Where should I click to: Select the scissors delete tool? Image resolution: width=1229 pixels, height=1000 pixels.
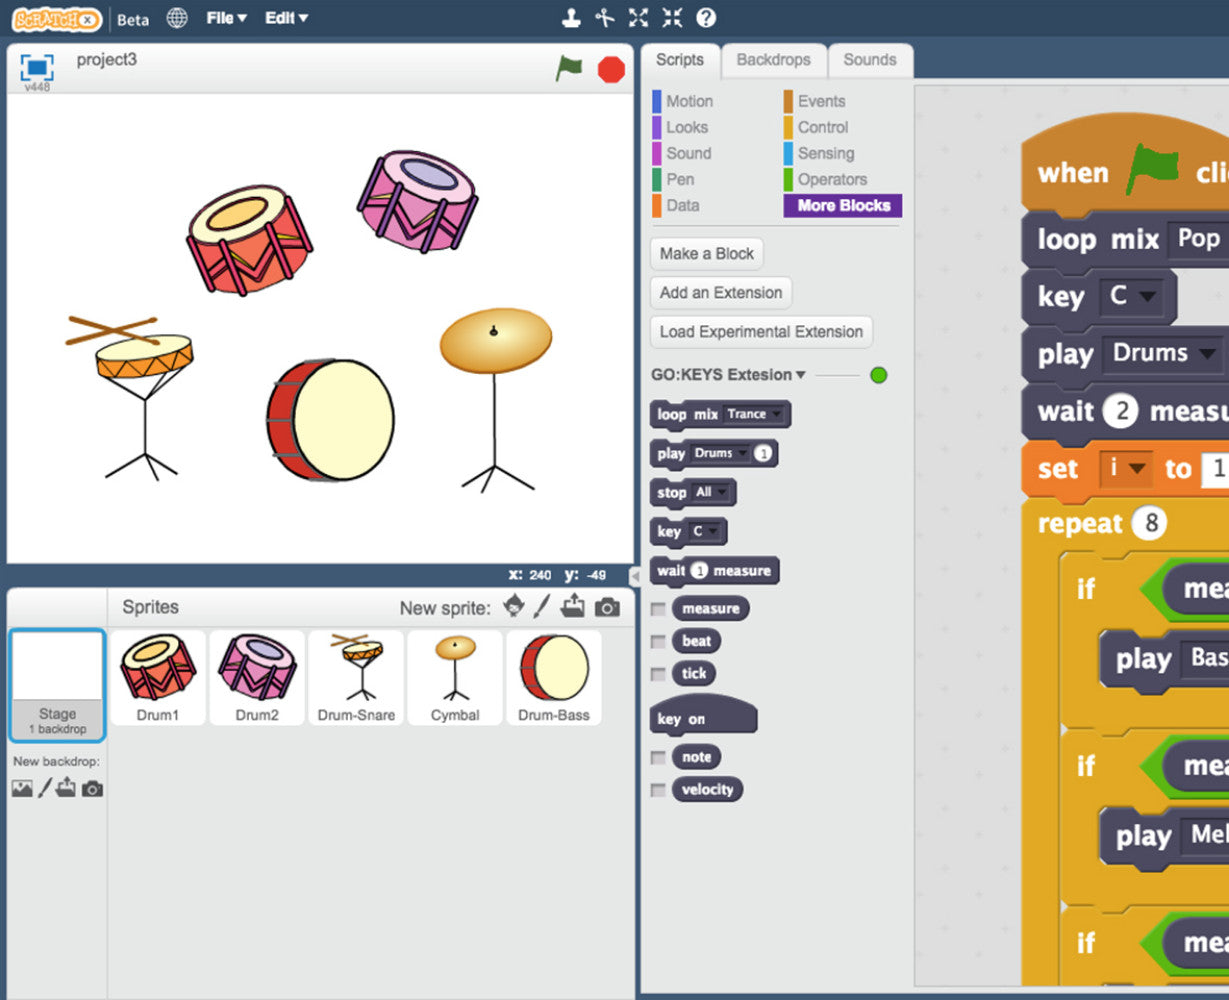(604, 18)
